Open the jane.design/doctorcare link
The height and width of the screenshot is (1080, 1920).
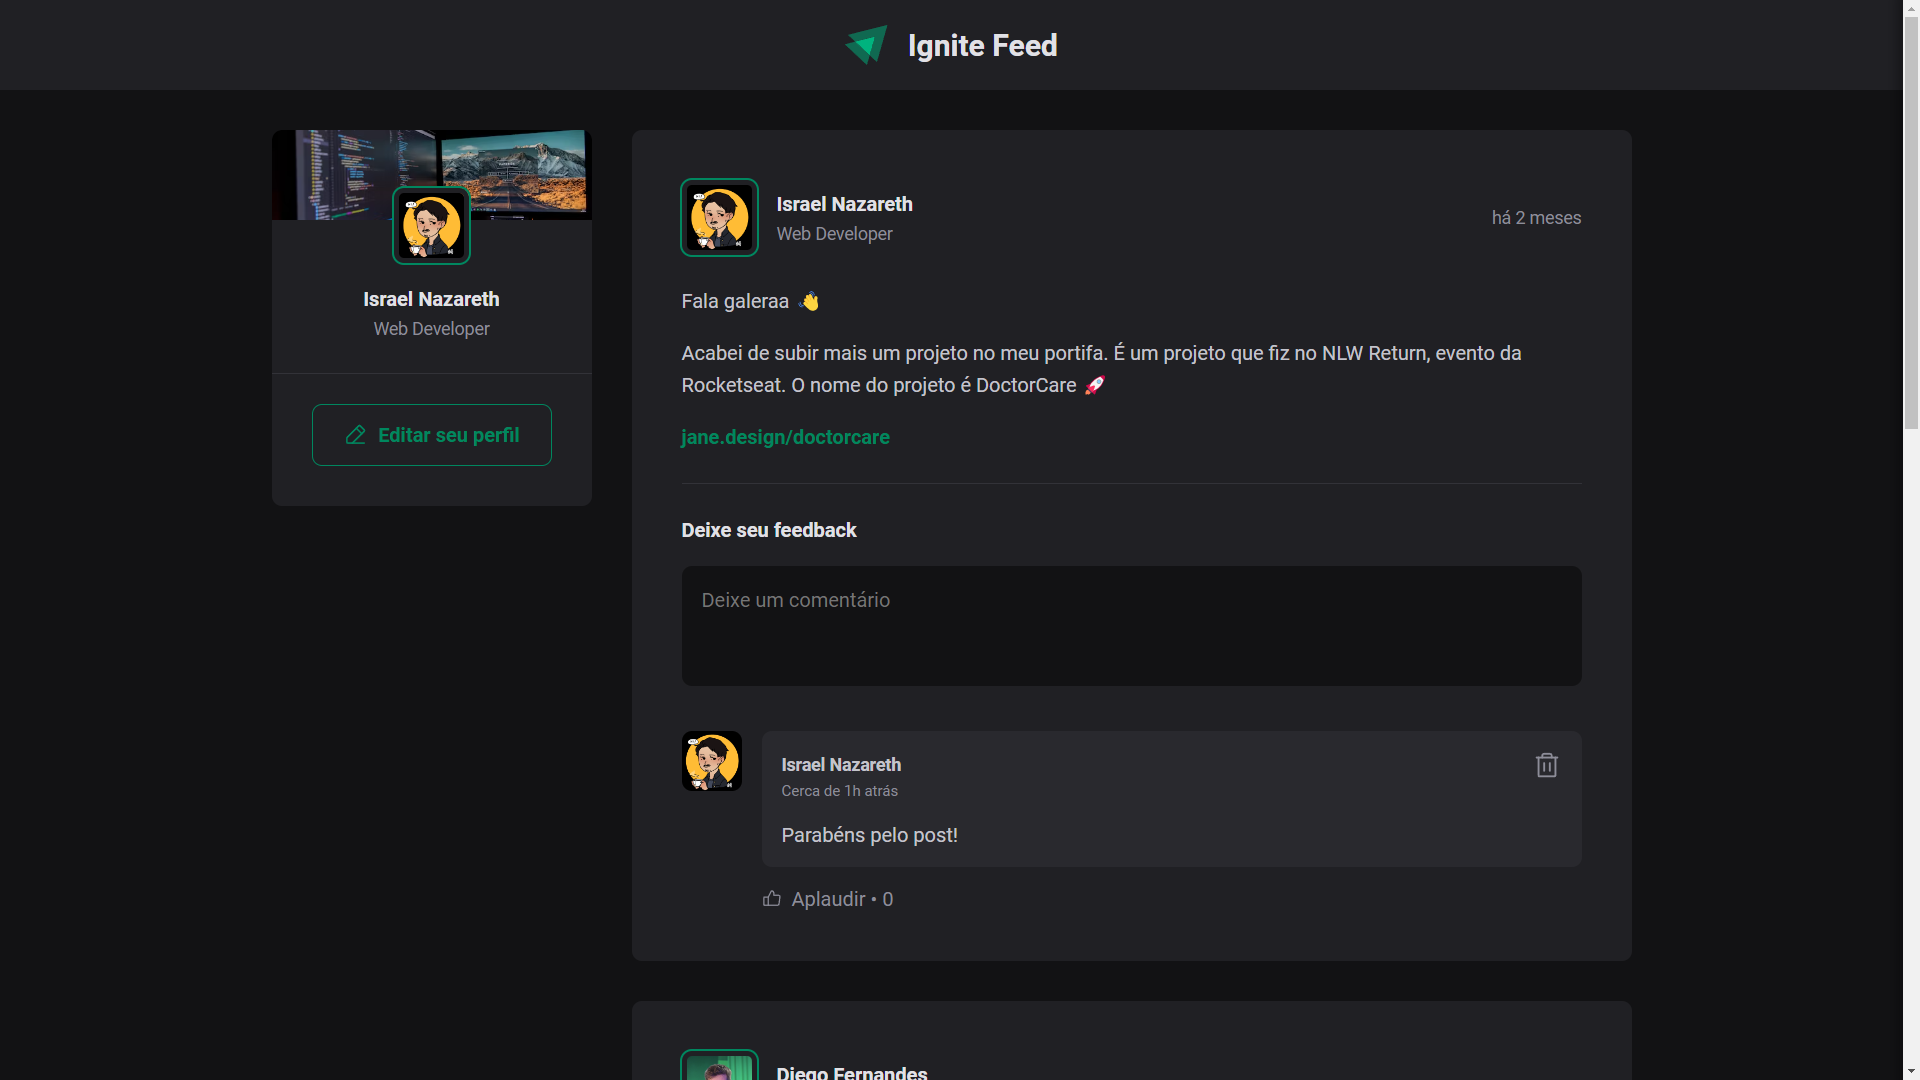[785, 437]
